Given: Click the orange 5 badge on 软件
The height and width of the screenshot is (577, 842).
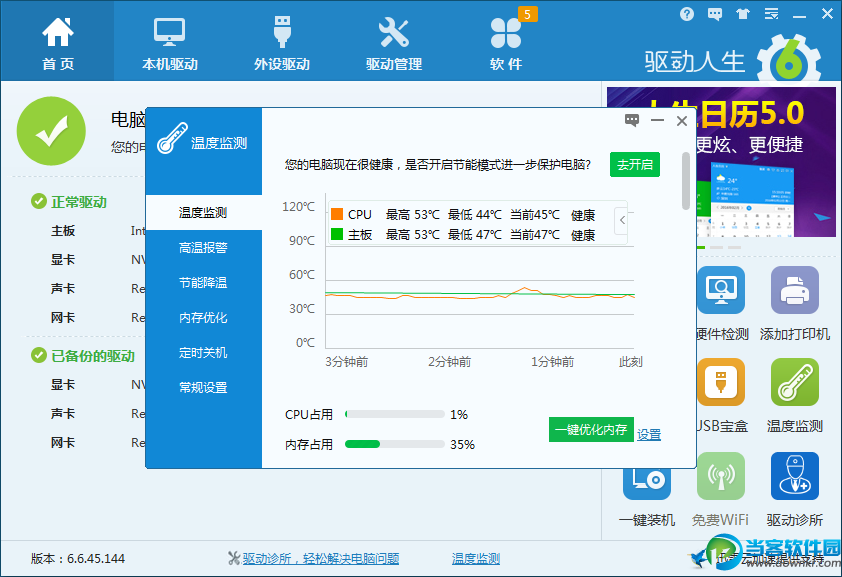Looking at the screenshot, I should [x=527, y=14].
